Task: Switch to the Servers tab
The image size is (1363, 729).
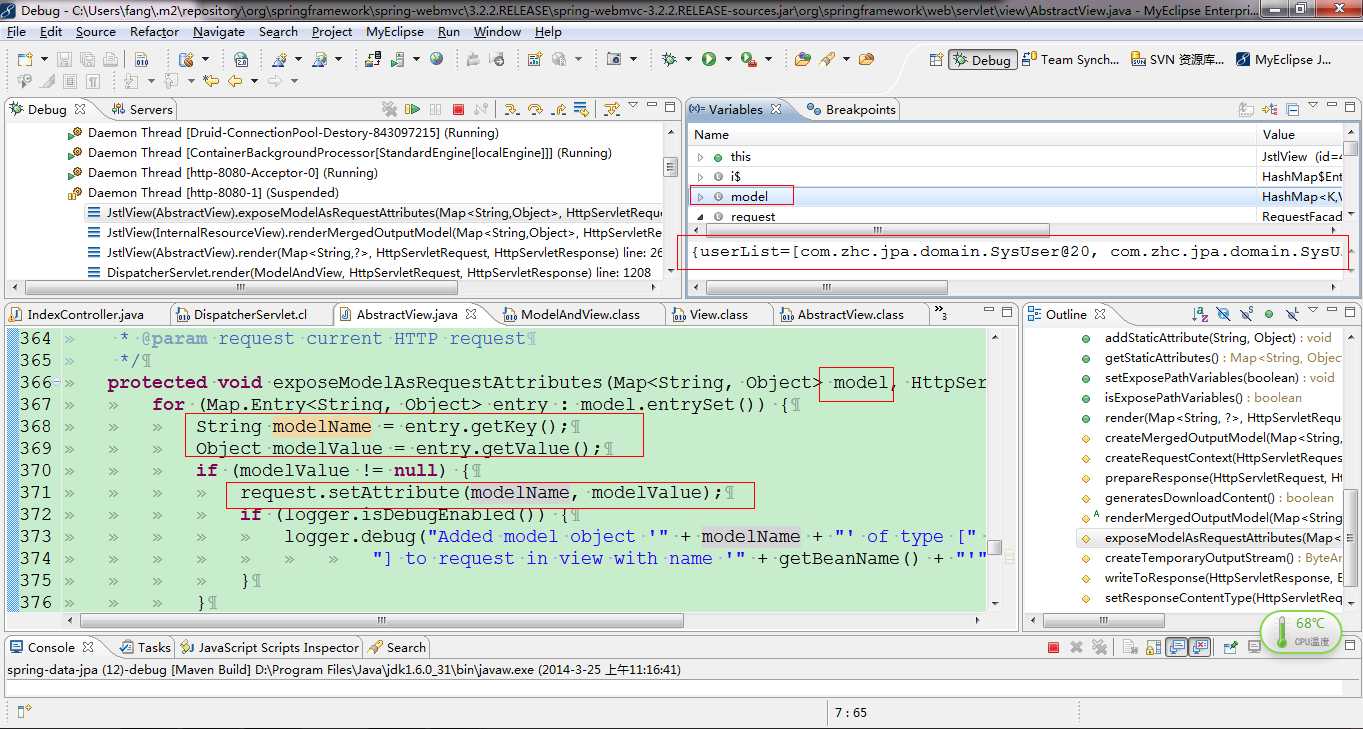Action: click(x=142, y=109)
